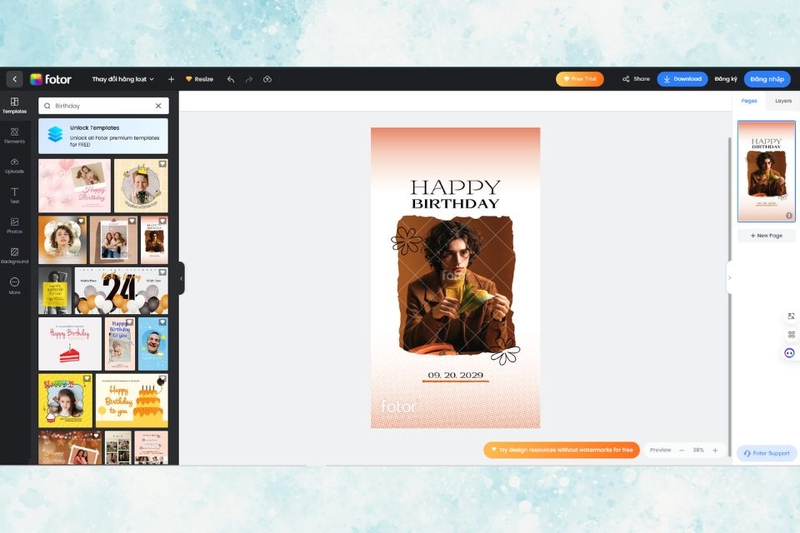Select the two girls polaroid template

114,240
